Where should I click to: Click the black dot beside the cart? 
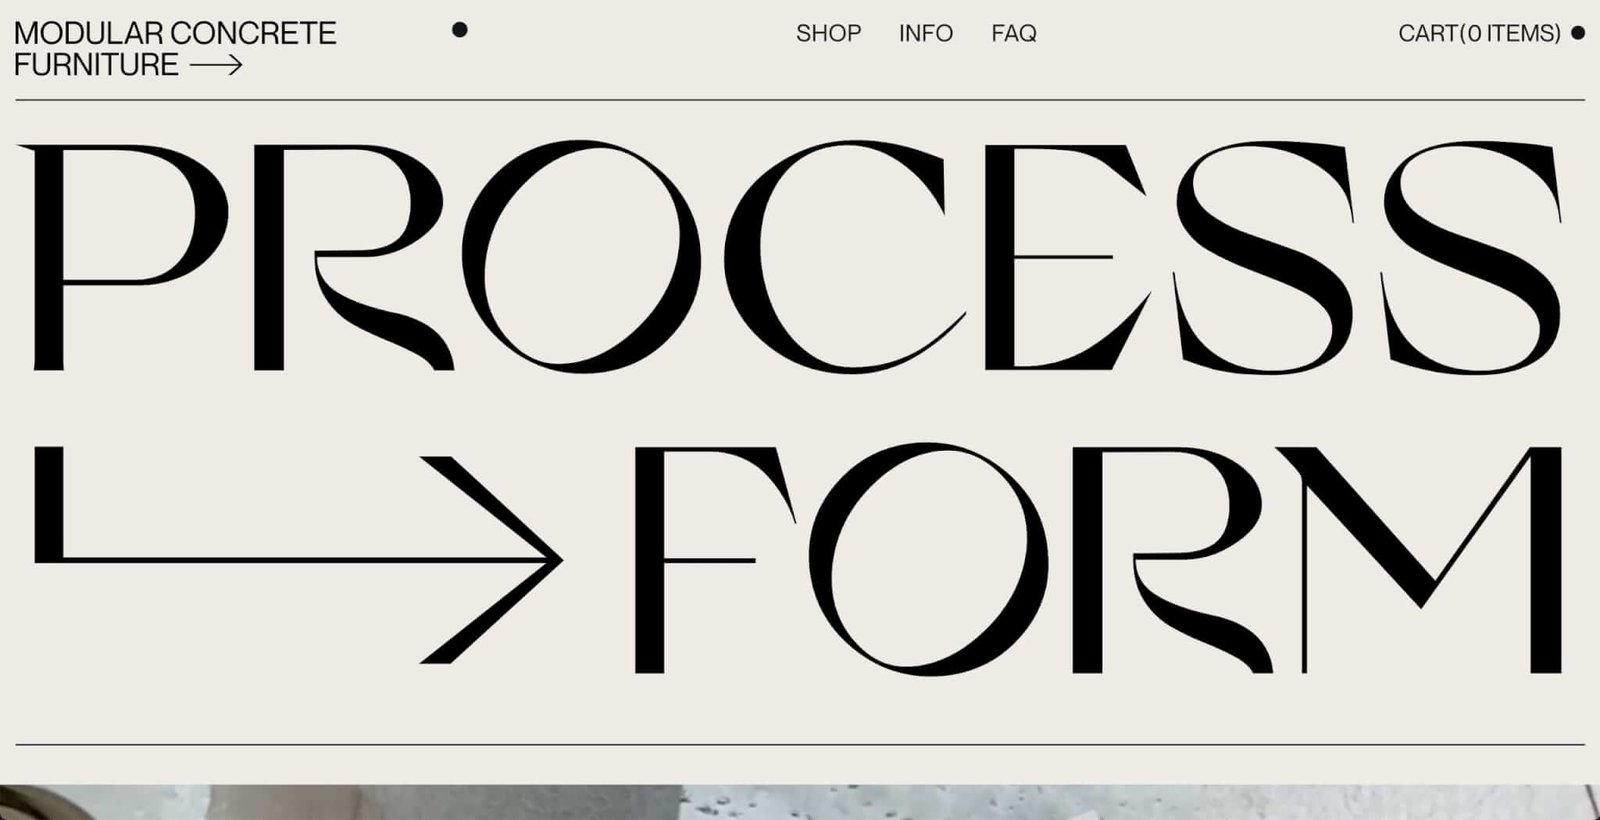coord(1578,33)
